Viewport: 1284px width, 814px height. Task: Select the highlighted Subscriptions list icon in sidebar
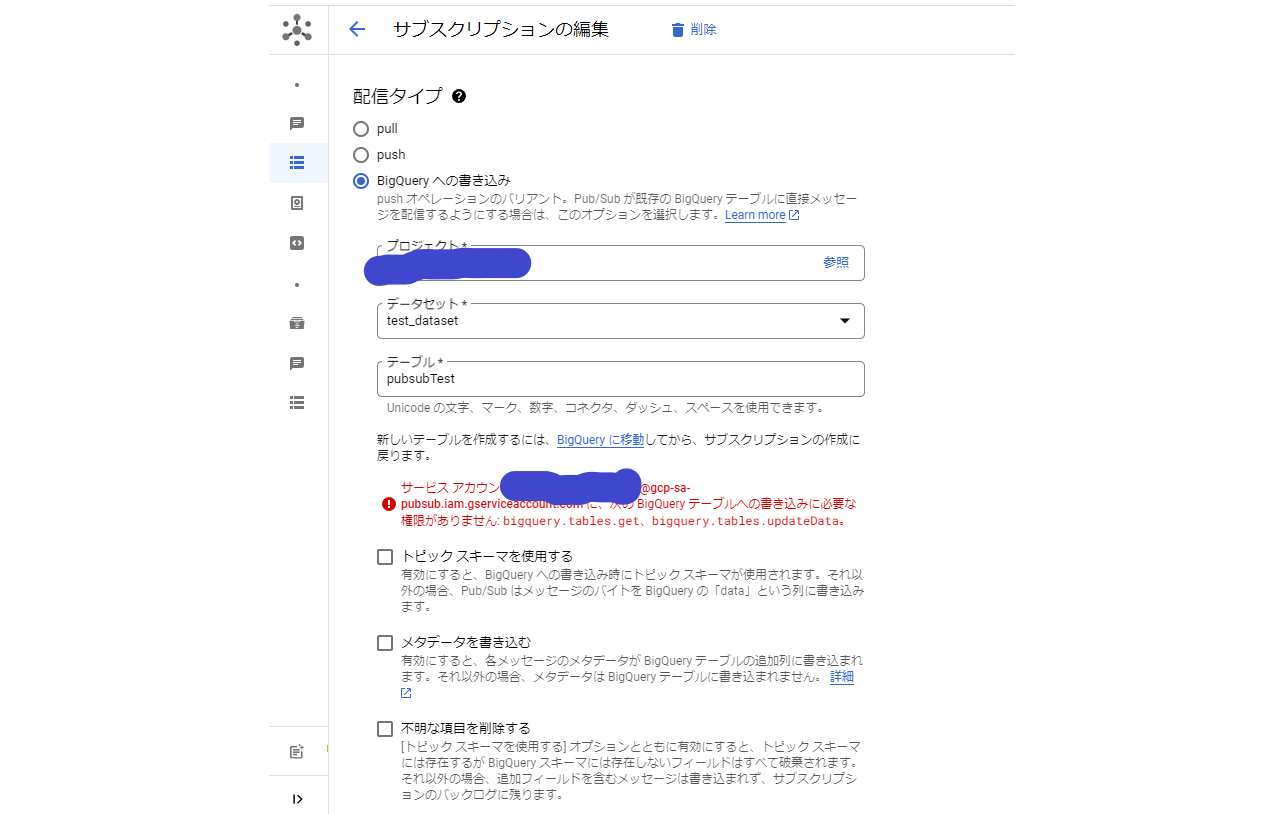coord(297,162)
